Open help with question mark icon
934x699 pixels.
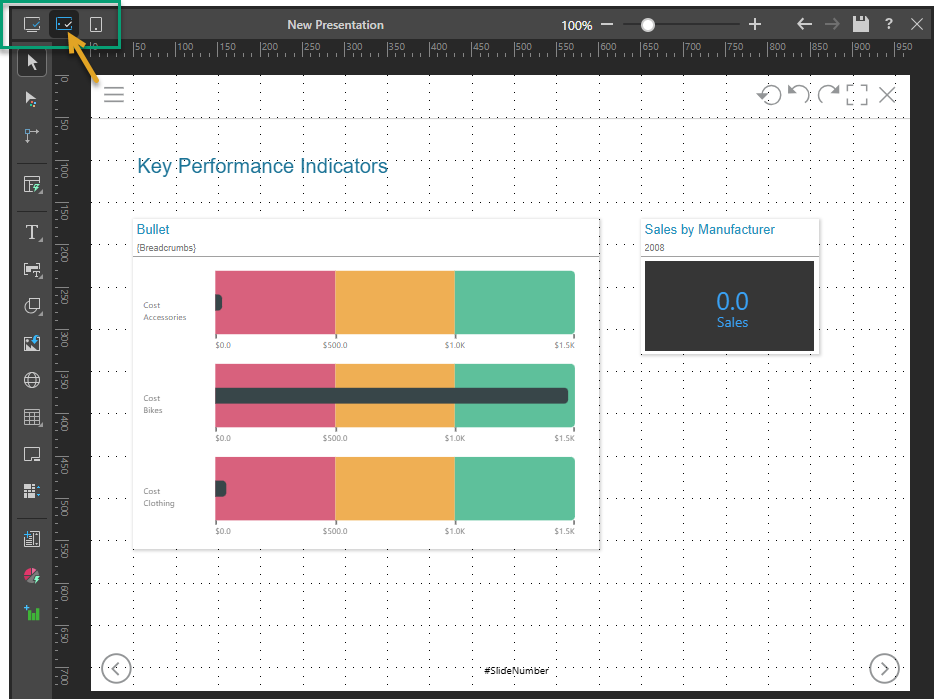coord(889,24)
